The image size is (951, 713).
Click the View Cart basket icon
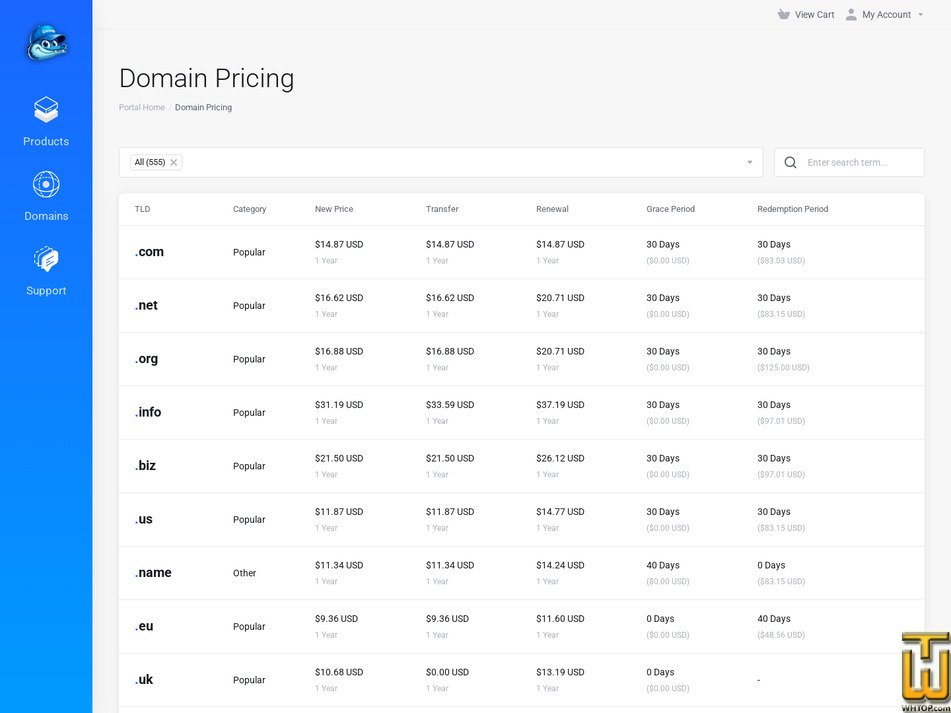pyautogui.click(x=783, y=15)
